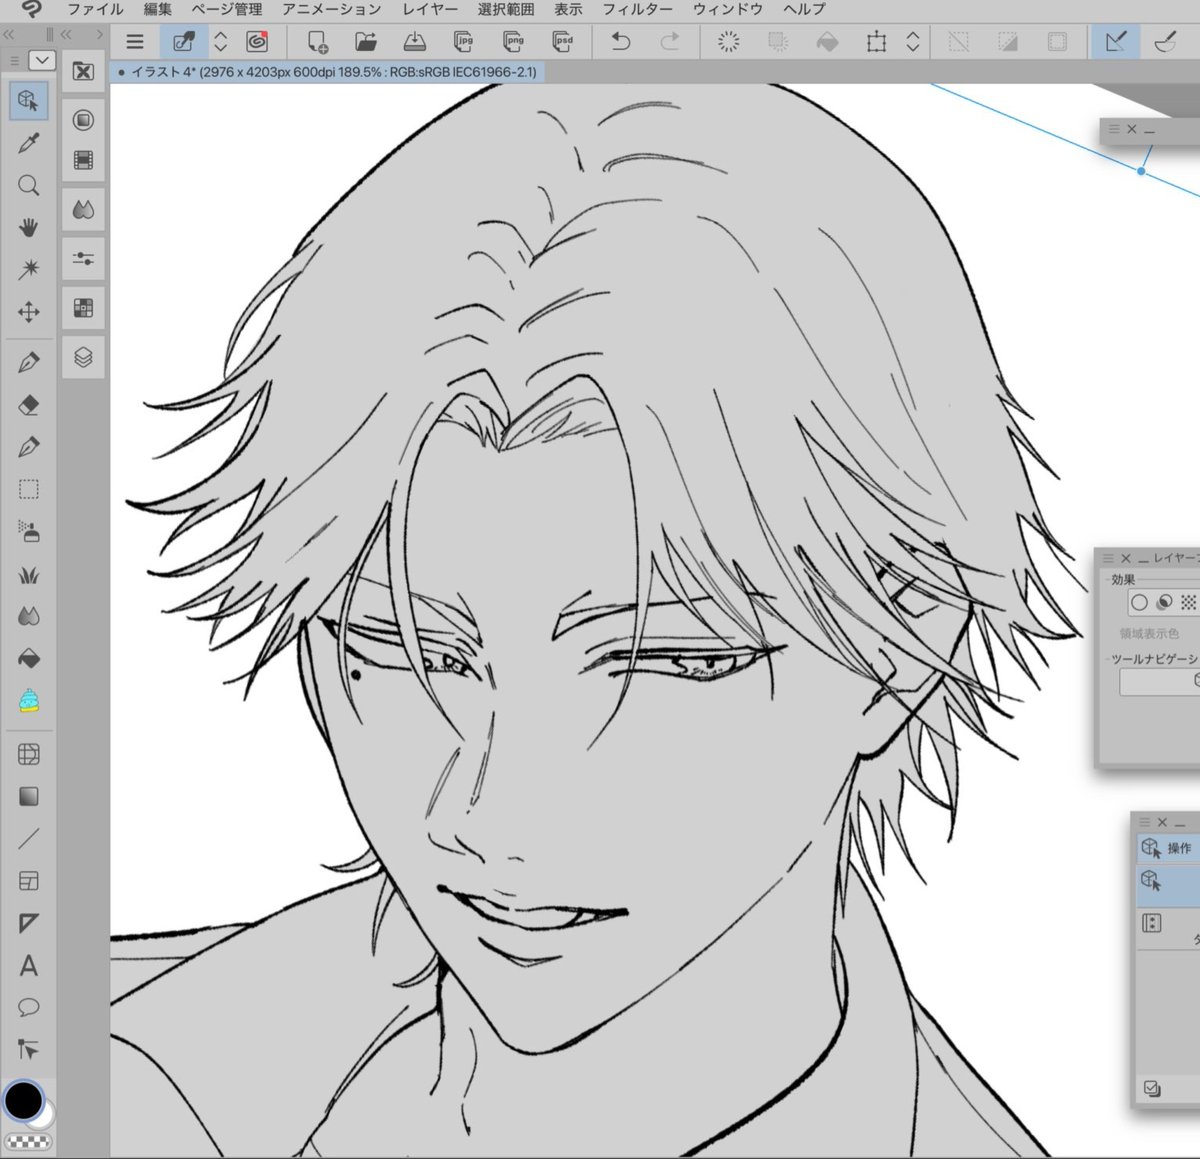Select the 操作 sub tool group tab
This screenshot has height=1159, width=1200.
click(x=1167, y=848)
